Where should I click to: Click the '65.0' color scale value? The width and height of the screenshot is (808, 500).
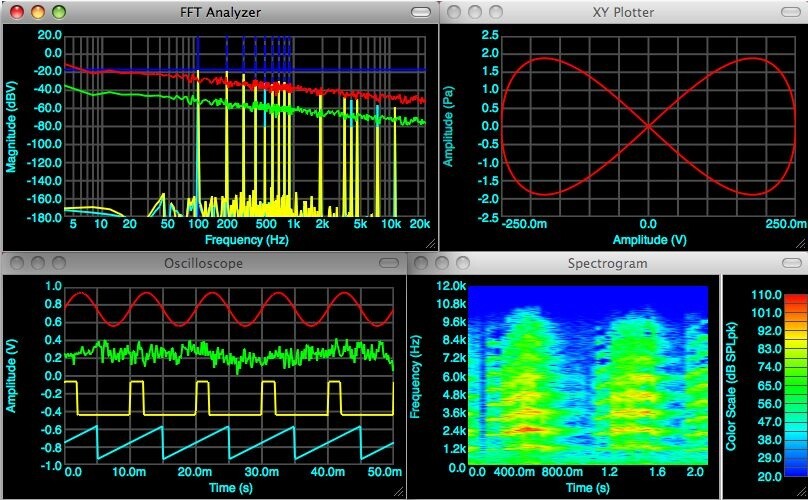tap(770, 386)
